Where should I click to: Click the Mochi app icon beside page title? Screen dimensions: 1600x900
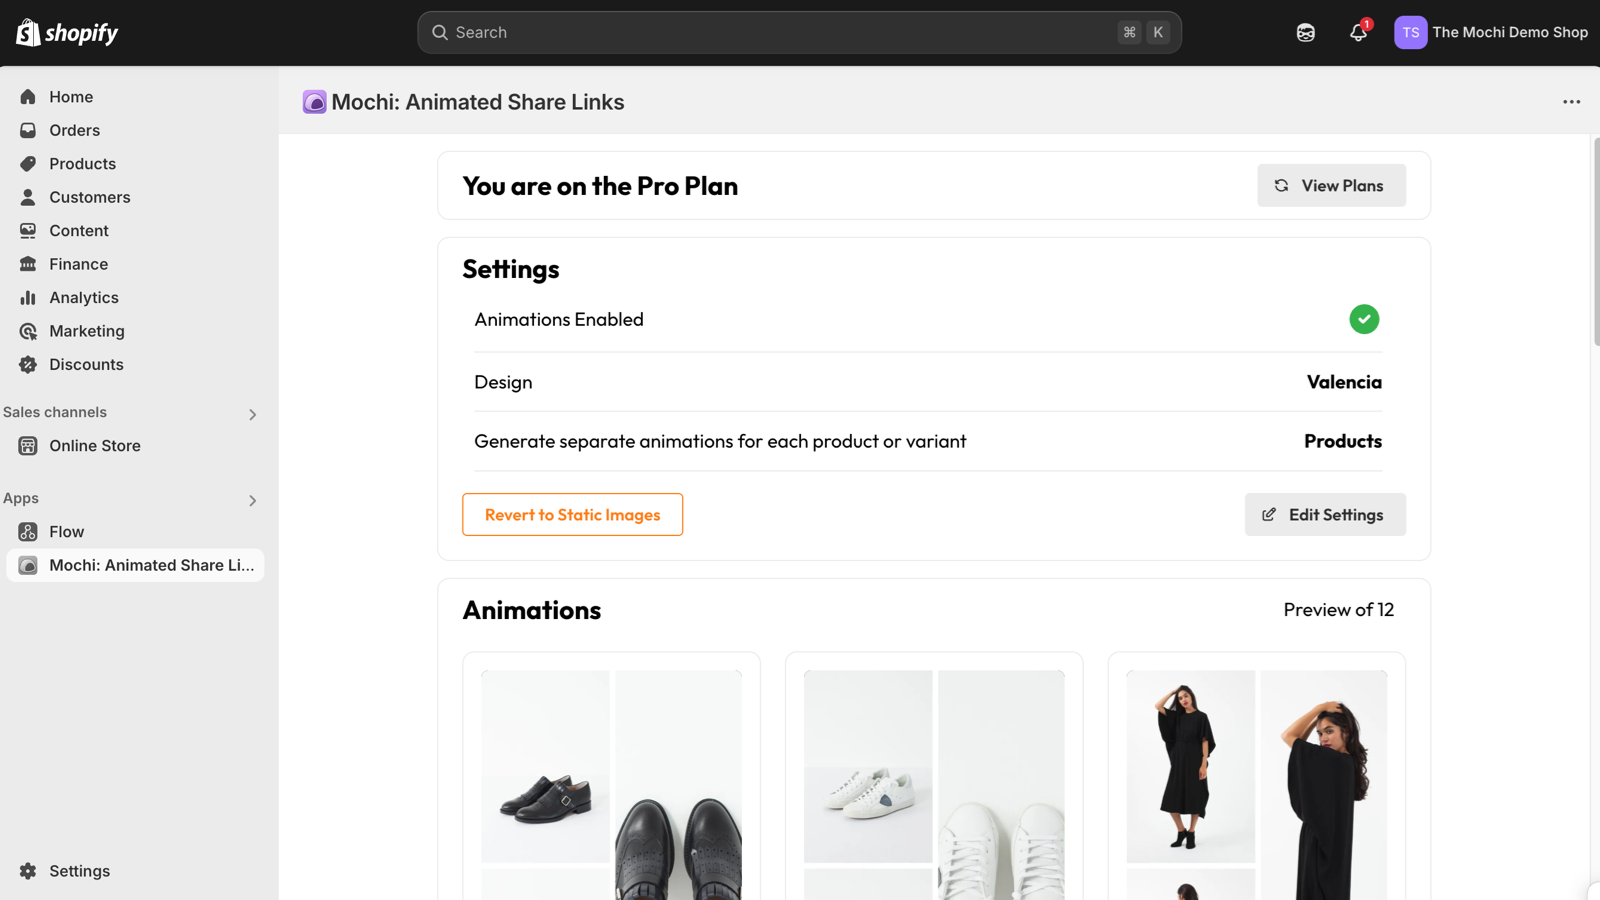(314, 102)
